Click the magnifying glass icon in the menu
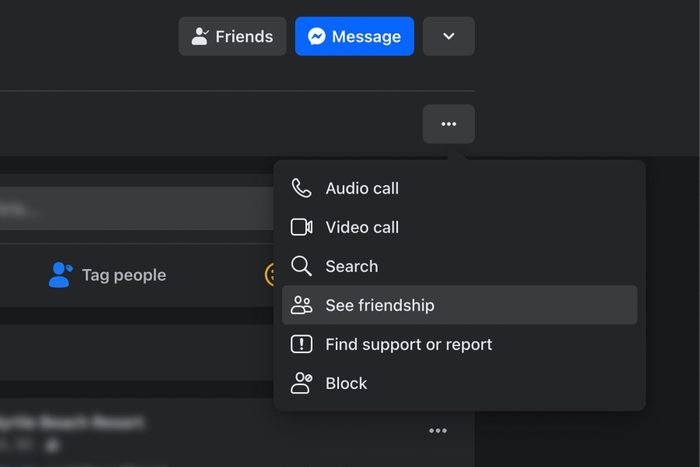This screenshot has height=467, width=700. 301,266
